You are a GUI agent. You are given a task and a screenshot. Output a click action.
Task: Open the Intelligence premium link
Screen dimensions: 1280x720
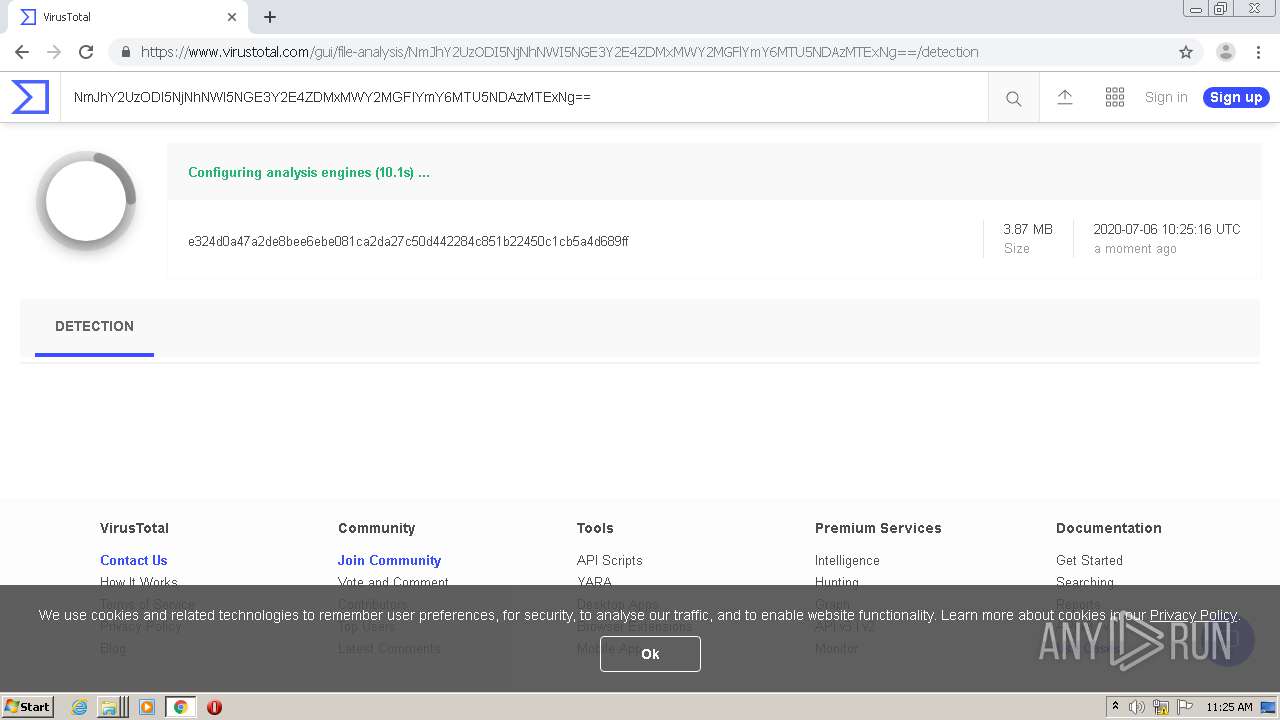847,561
